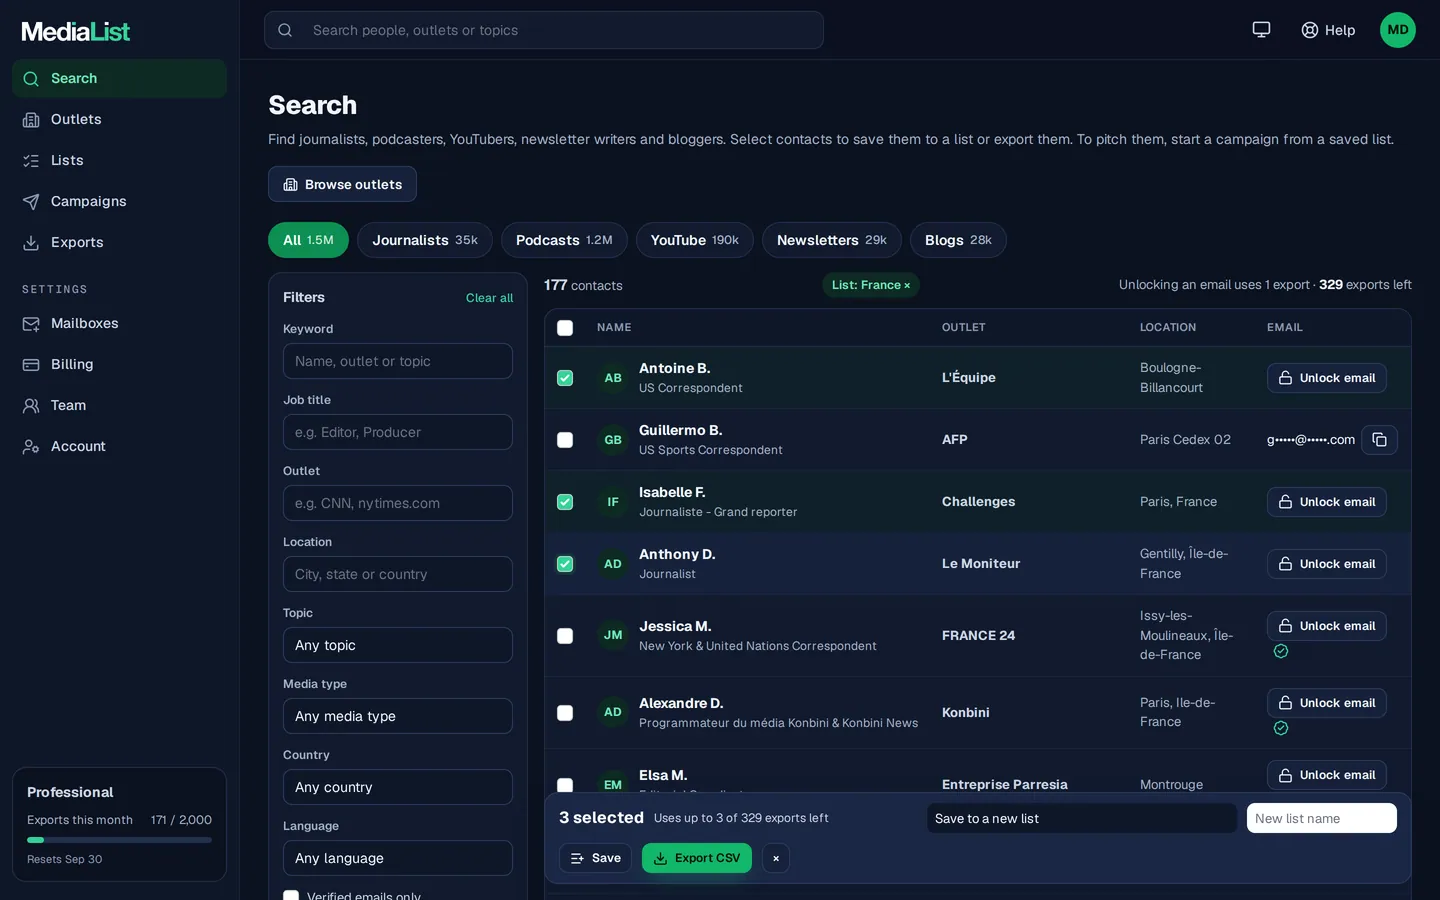Toggle the select-all checkbox in the table header
Screen dimensions: 1440x900
(565, 328)
